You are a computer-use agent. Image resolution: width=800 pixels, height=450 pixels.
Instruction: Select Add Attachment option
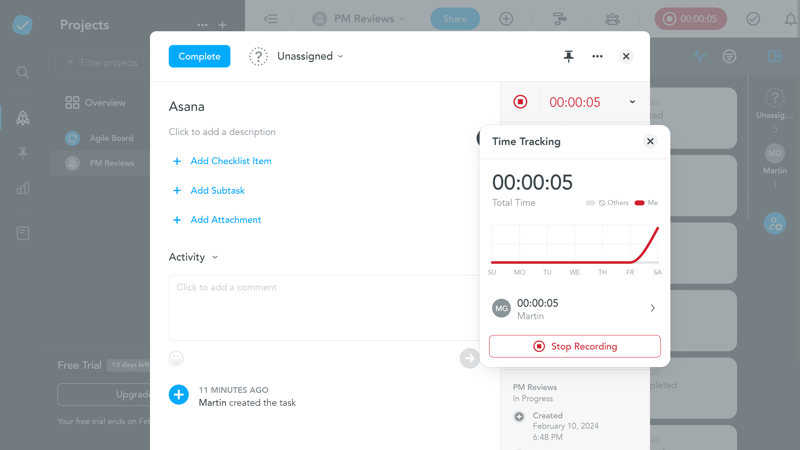(225, 220)
